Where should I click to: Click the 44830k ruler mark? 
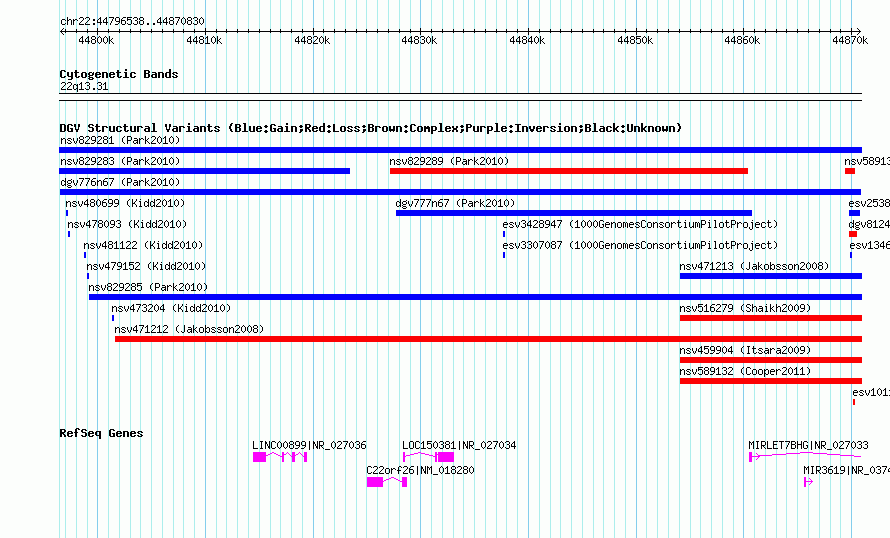coord(419,40)
